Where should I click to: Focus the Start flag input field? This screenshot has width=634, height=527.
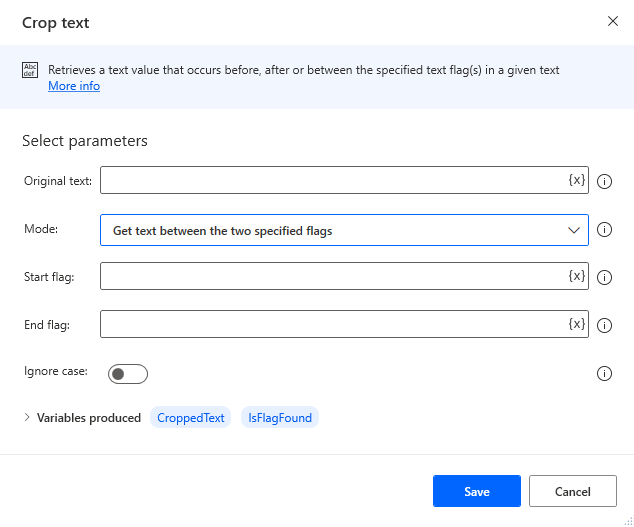[332, 276]
